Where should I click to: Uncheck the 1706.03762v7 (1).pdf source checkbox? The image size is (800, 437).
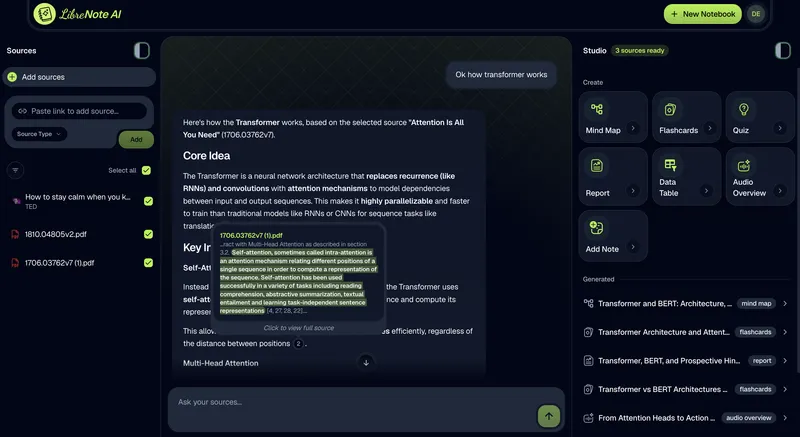point(148,263)
